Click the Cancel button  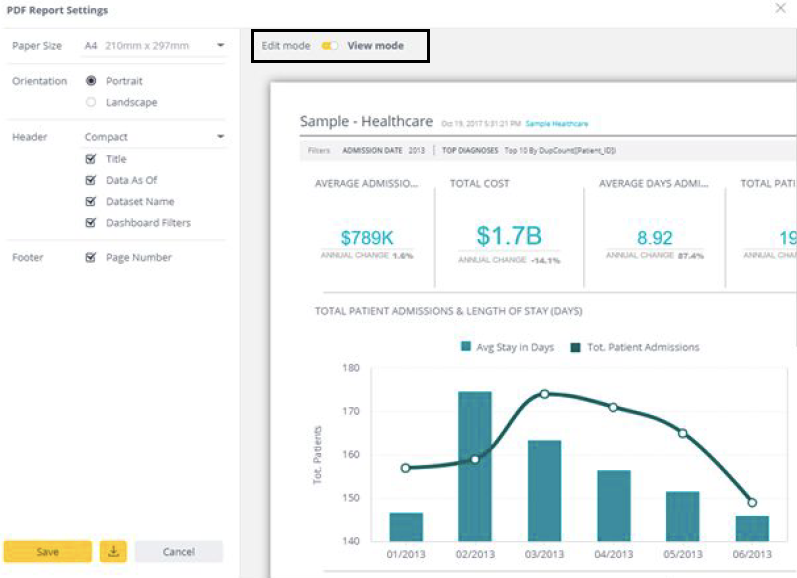[178, 551]
